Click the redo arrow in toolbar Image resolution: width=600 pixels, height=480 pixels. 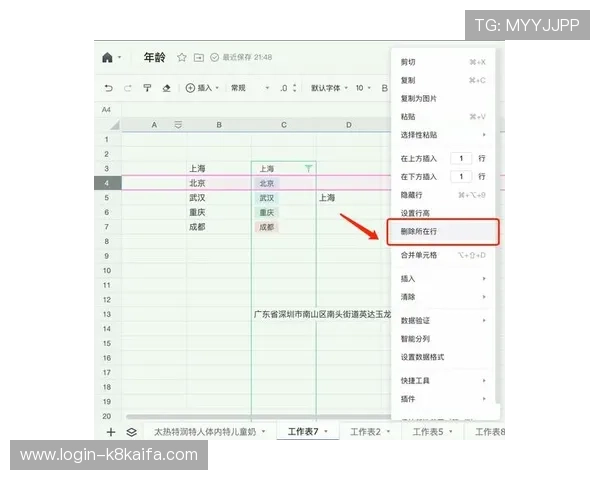[x=127, y=88]
